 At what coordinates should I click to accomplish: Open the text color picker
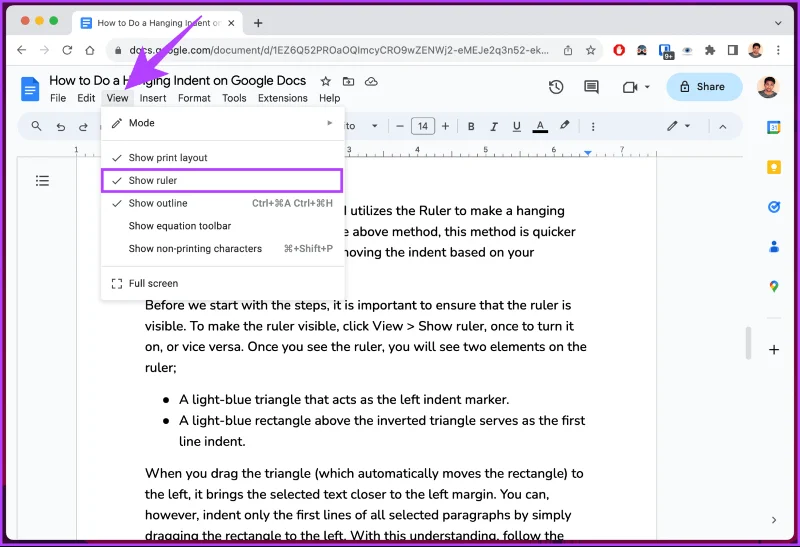(540, 126)
